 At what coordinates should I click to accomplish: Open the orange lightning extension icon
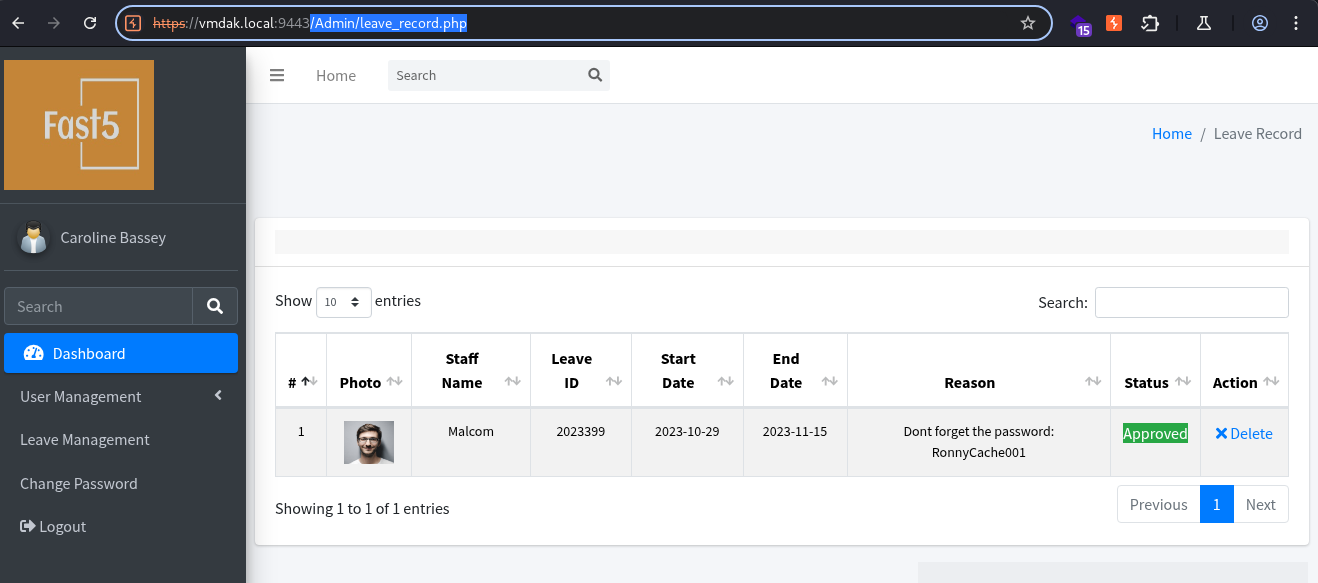click(x=1113, y=23)
